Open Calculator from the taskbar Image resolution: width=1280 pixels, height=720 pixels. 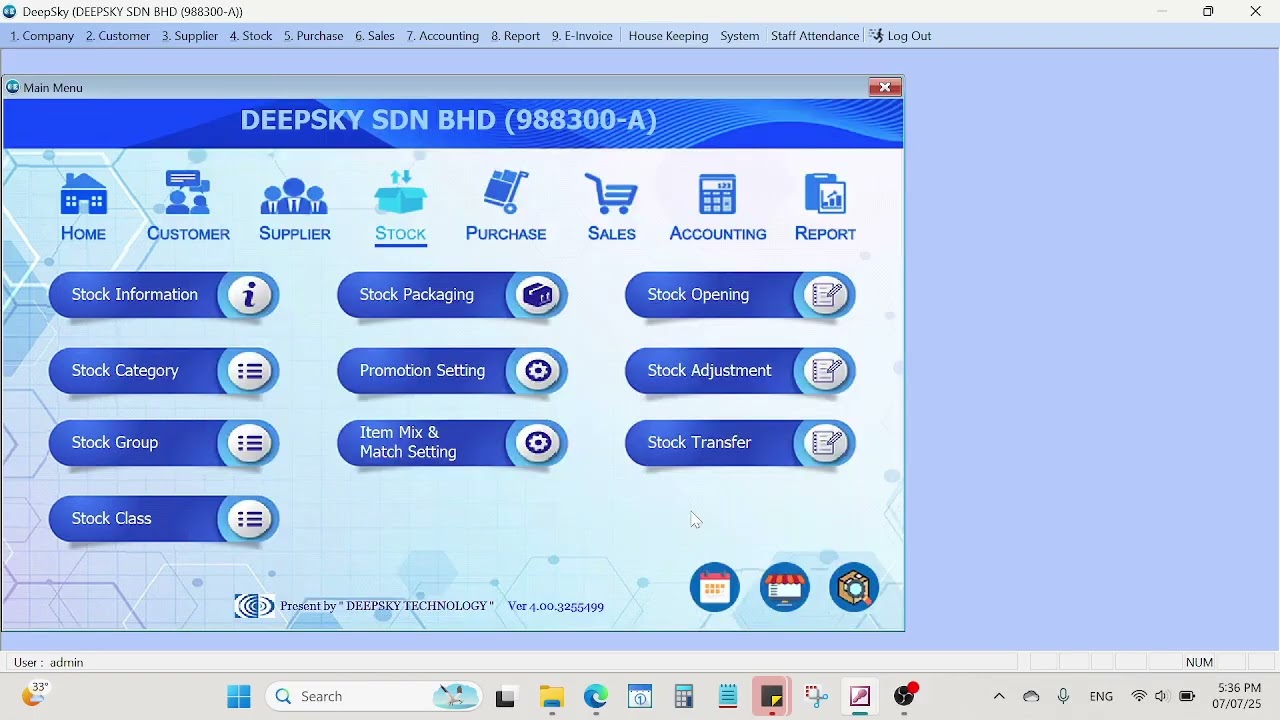pos(684,697)
